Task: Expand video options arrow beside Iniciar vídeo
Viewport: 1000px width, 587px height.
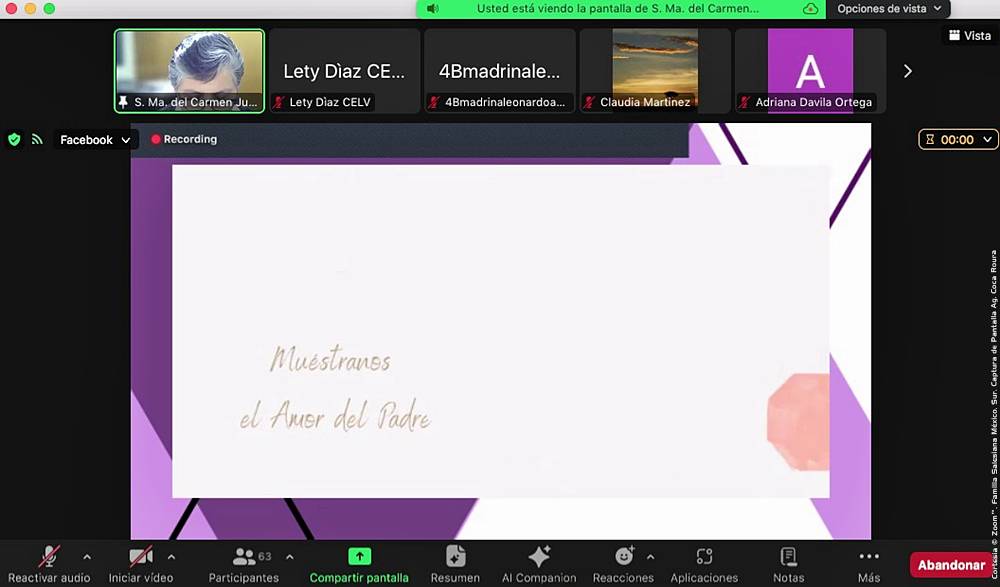Action: [x=171, y=557]
